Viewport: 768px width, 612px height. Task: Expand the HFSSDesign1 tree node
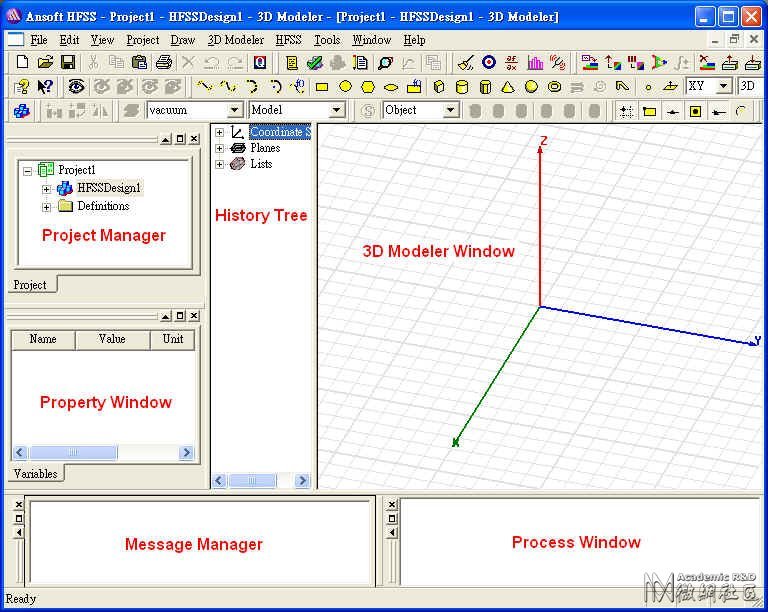point(46,189)
